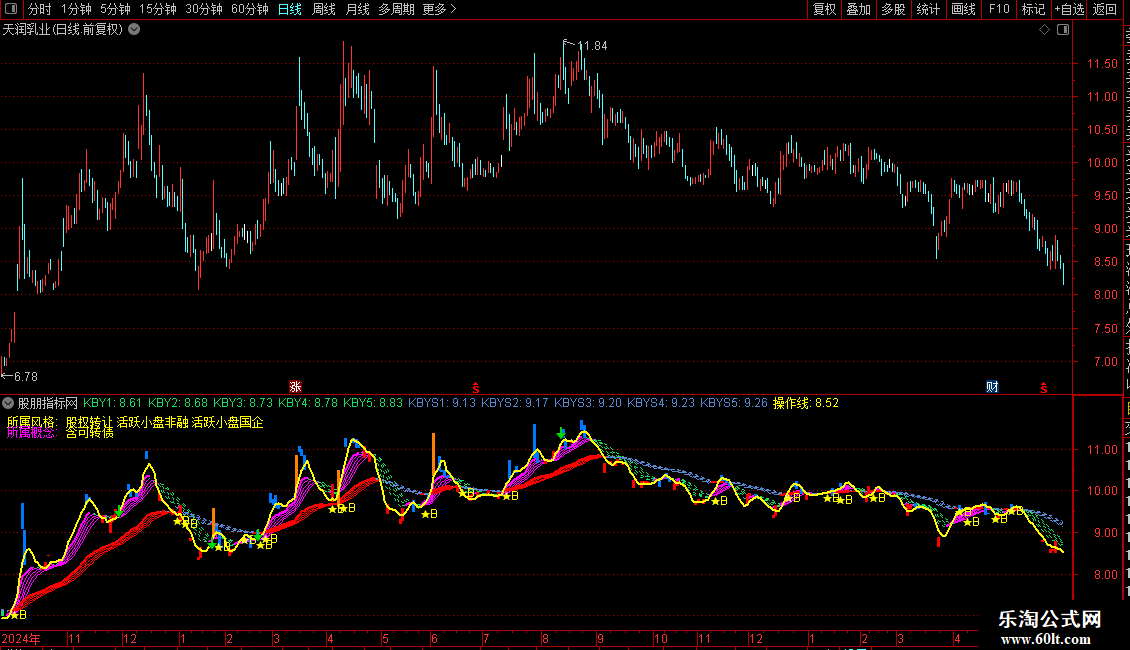Add stock via +自选 button
The image size is (1130, 650).
click(x=1069, y=9)
